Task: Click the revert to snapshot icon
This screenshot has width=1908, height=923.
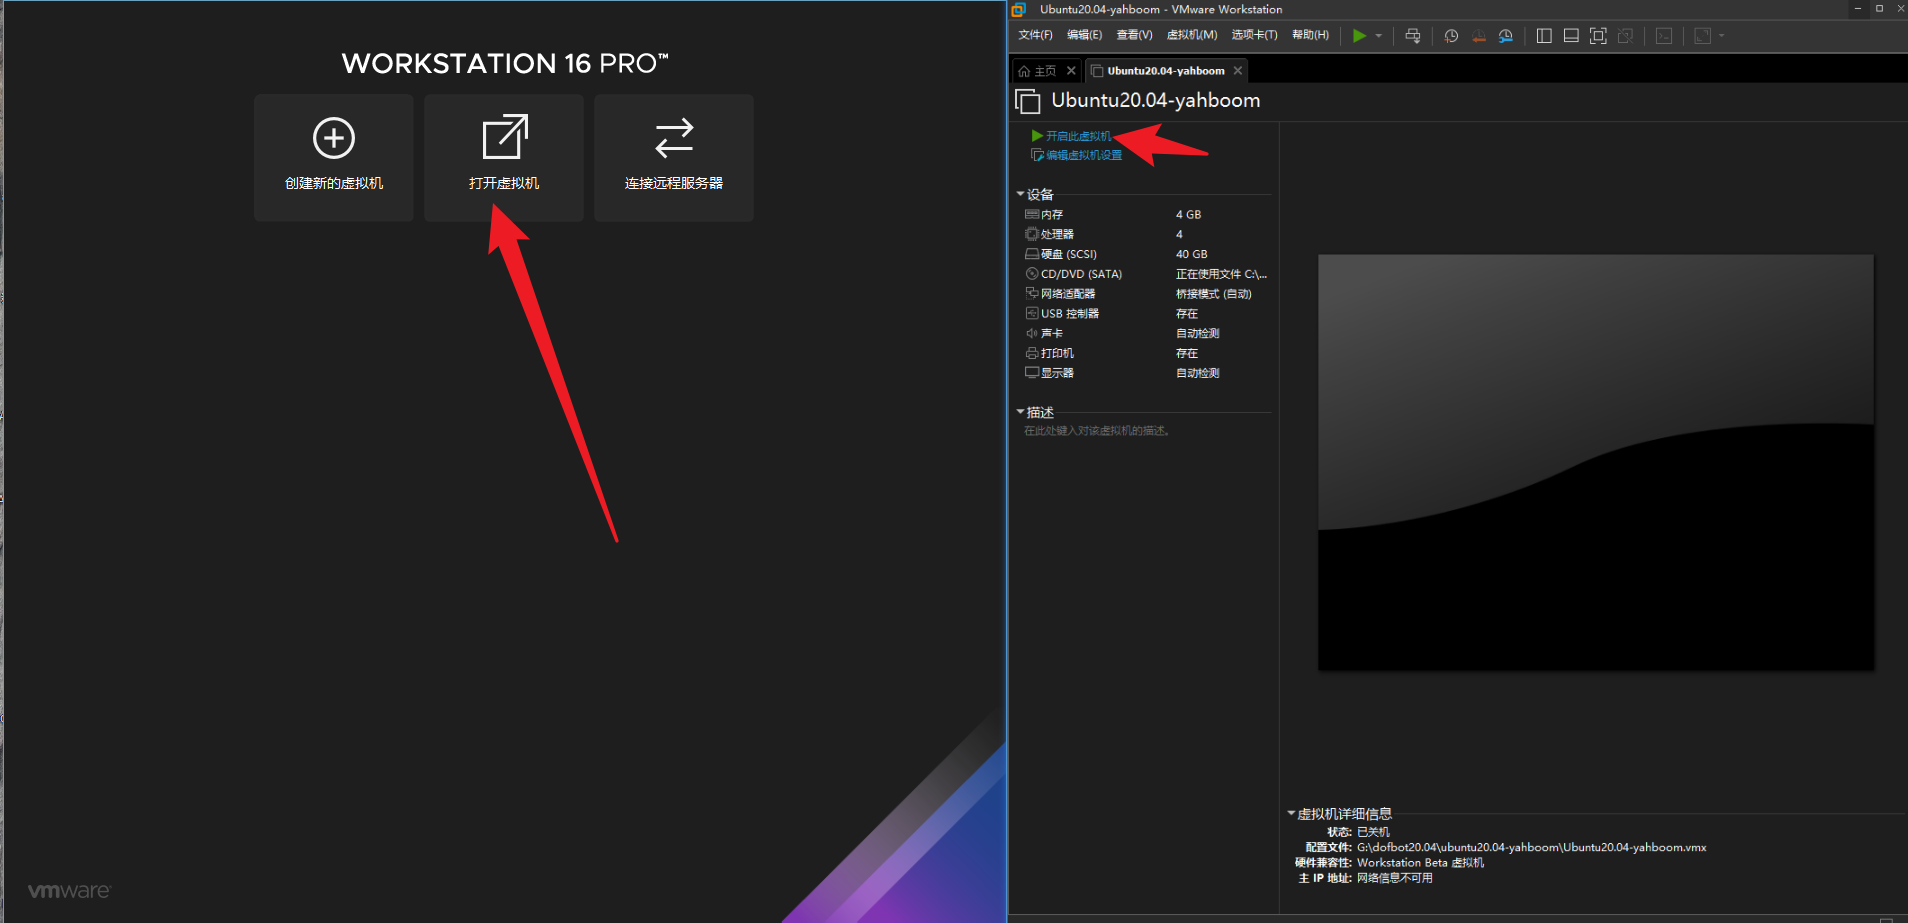Action: point(1479,36)
